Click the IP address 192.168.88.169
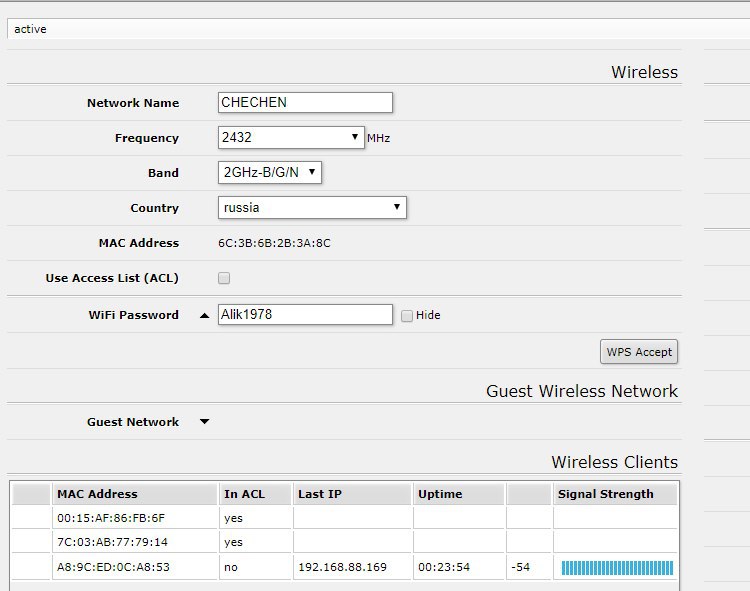Image resolution: width=750 pixels, height=591 pixels. click(x=342, y=567)
